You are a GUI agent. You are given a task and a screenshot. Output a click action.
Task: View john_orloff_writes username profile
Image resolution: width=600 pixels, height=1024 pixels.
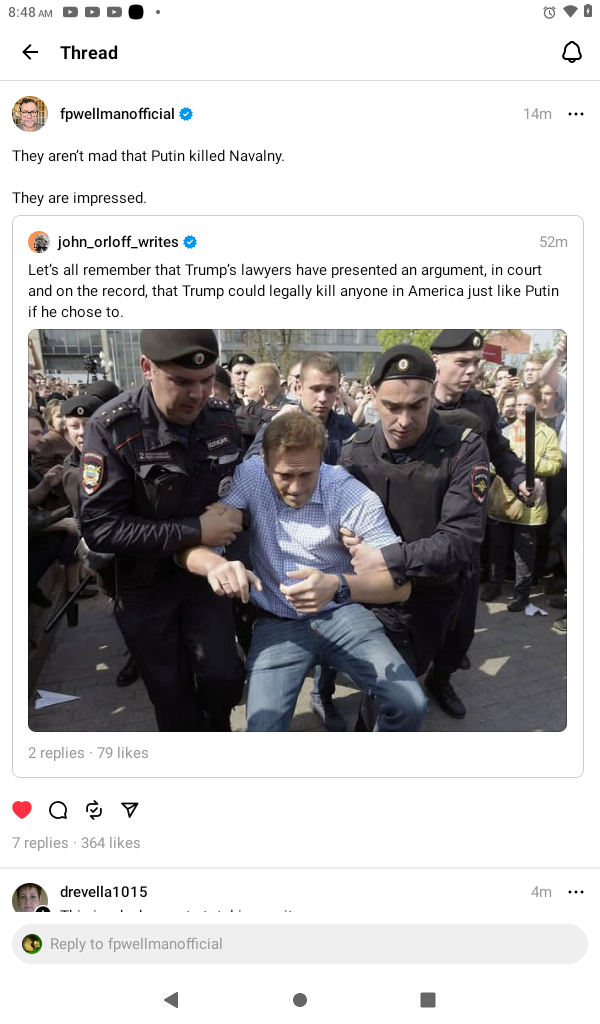(118, 242)
